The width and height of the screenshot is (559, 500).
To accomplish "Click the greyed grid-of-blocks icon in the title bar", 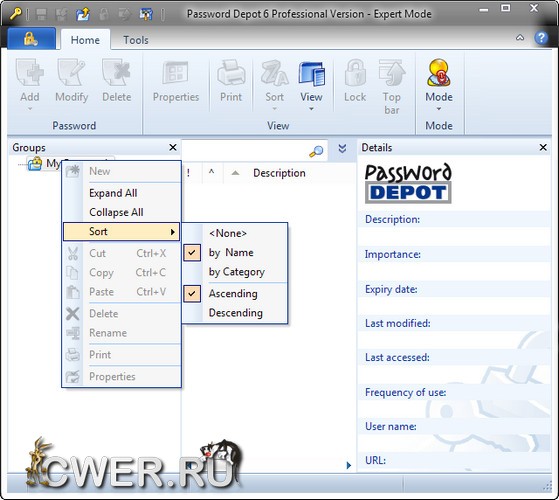I will 41,14.
